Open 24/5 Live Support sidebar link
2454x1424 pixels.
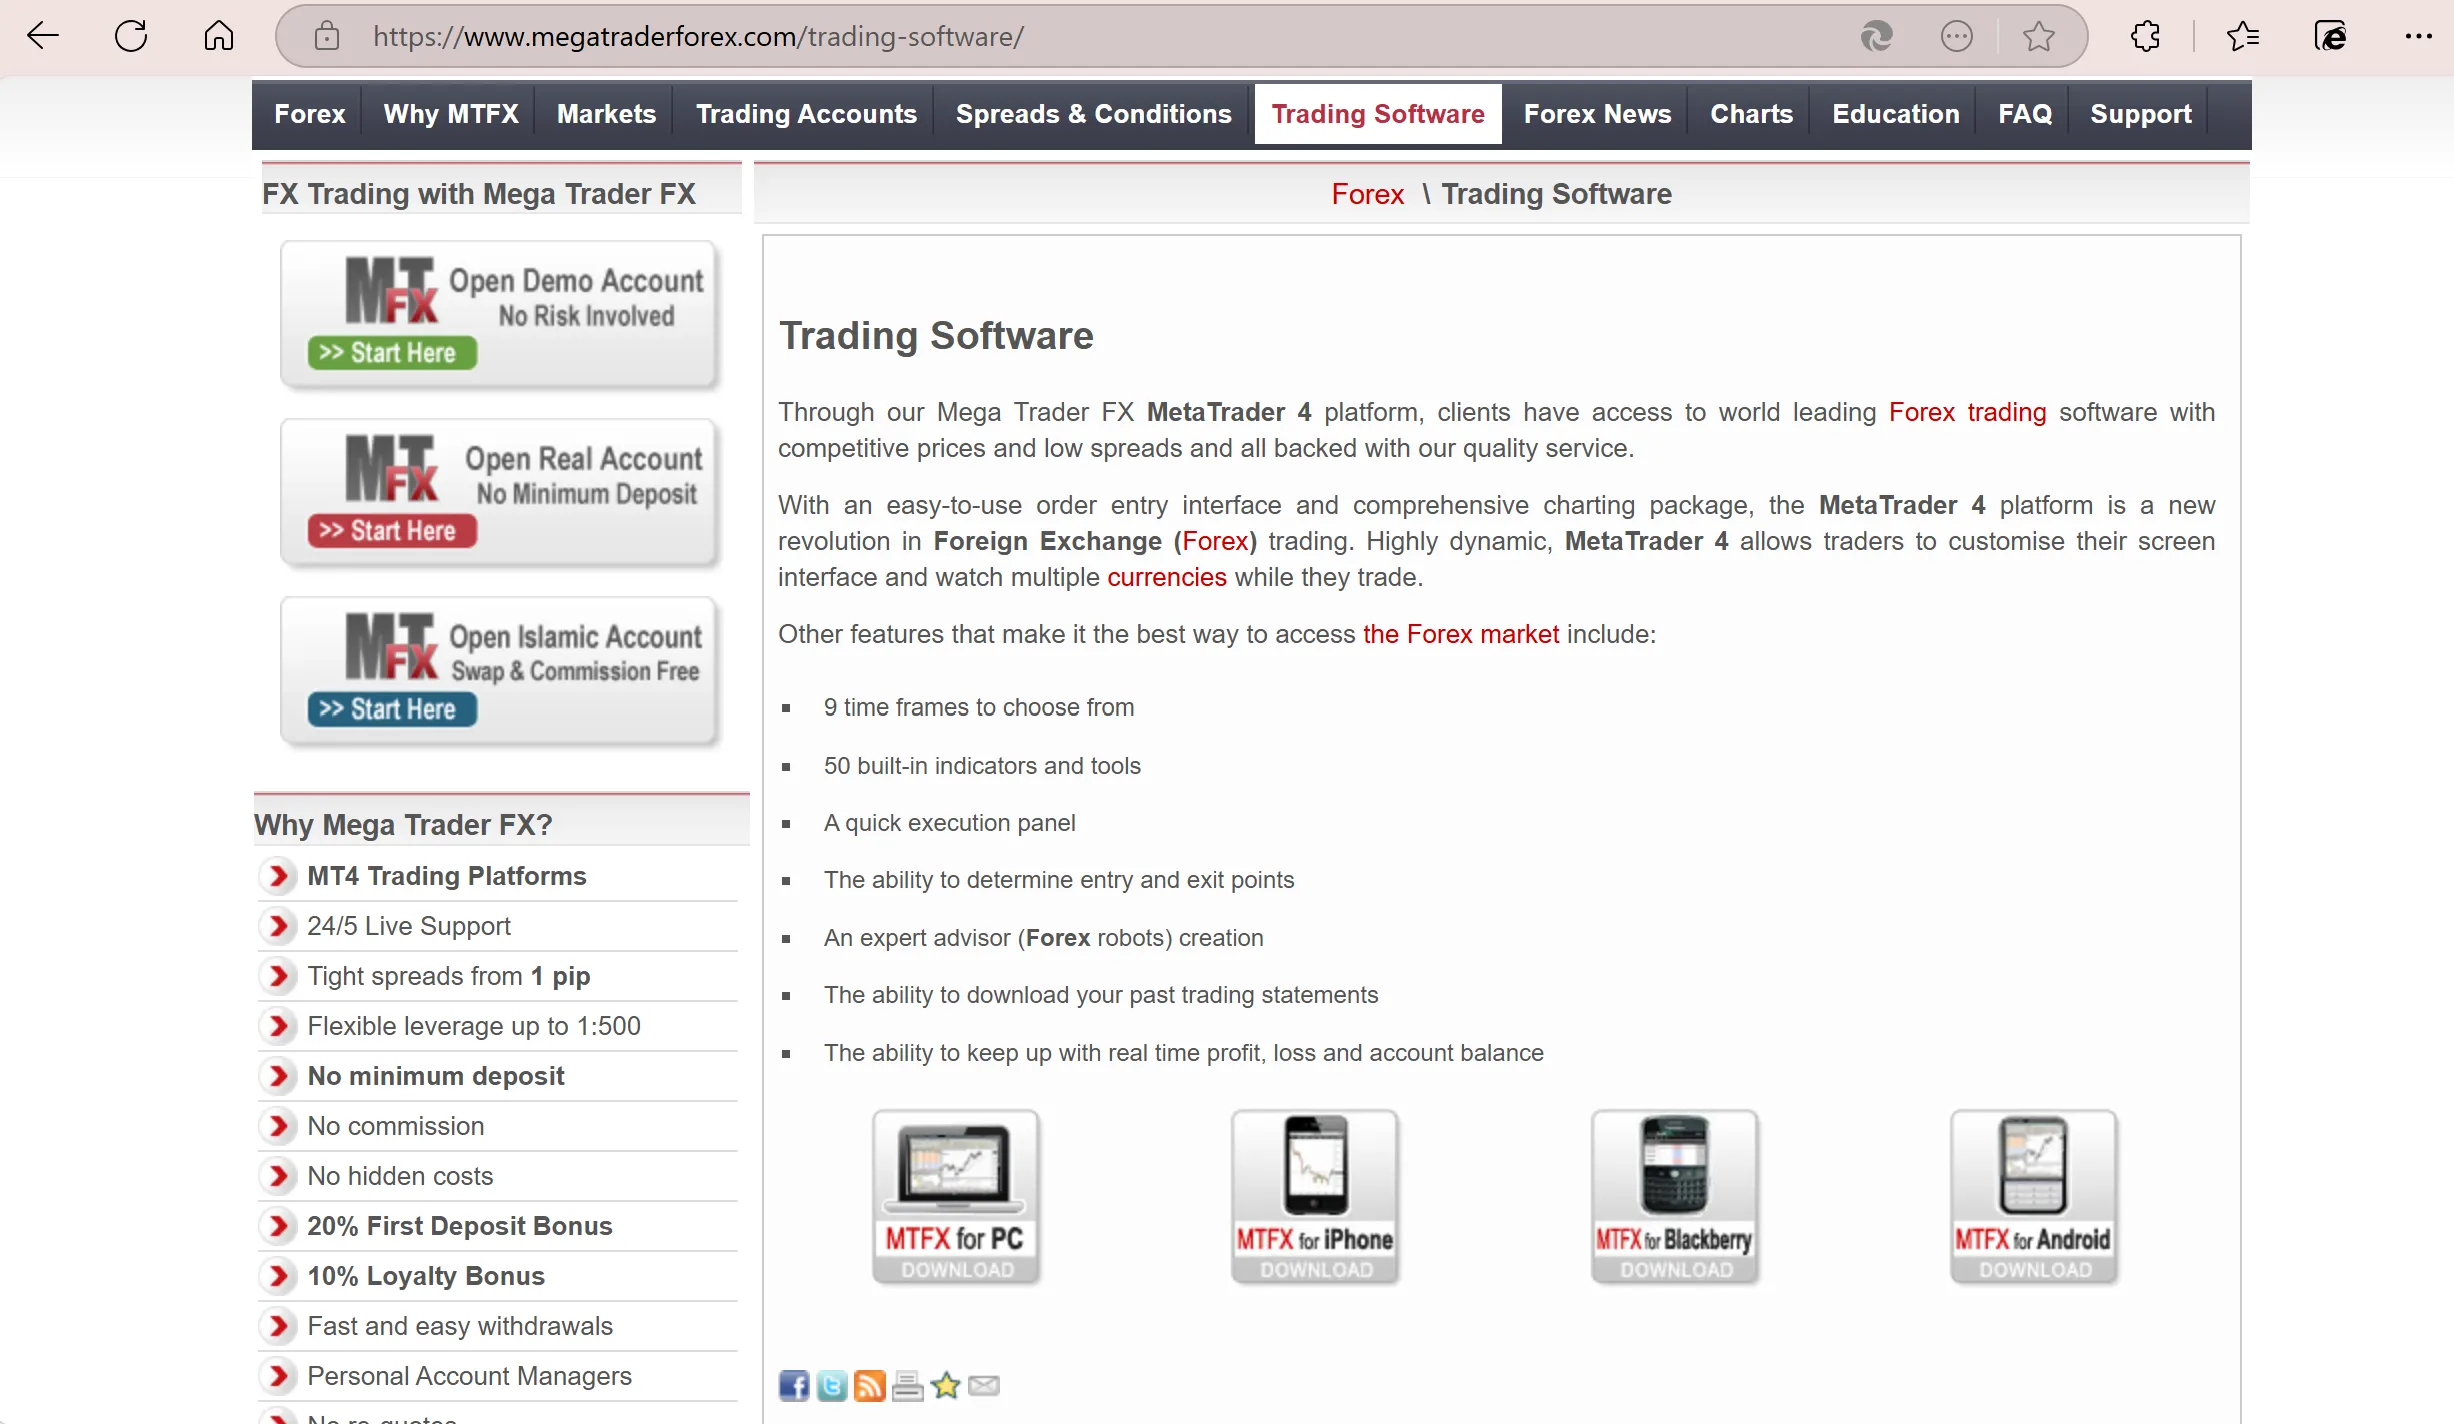coord(409,926)
